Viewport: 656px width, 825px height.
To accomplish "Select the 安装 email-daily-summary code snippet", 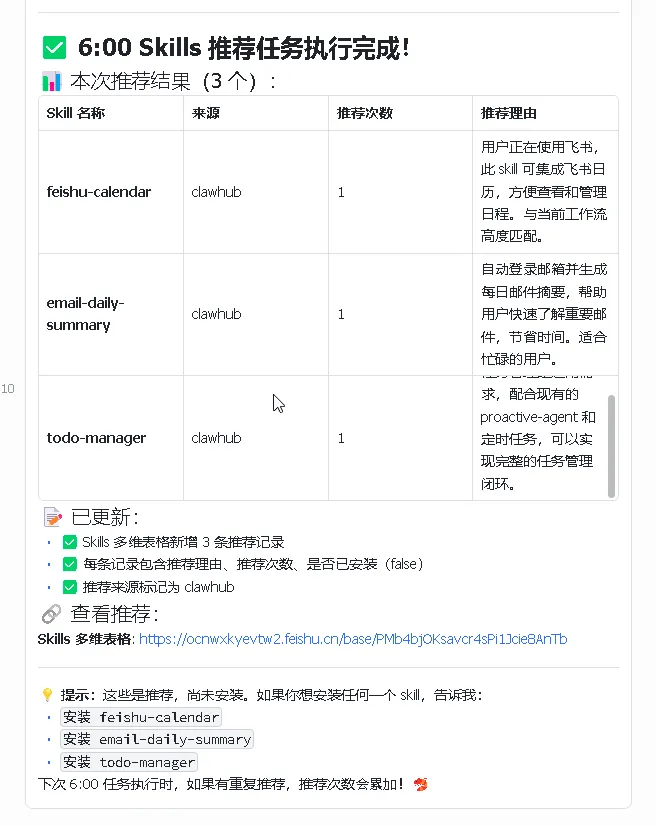I will coord(157,739).
